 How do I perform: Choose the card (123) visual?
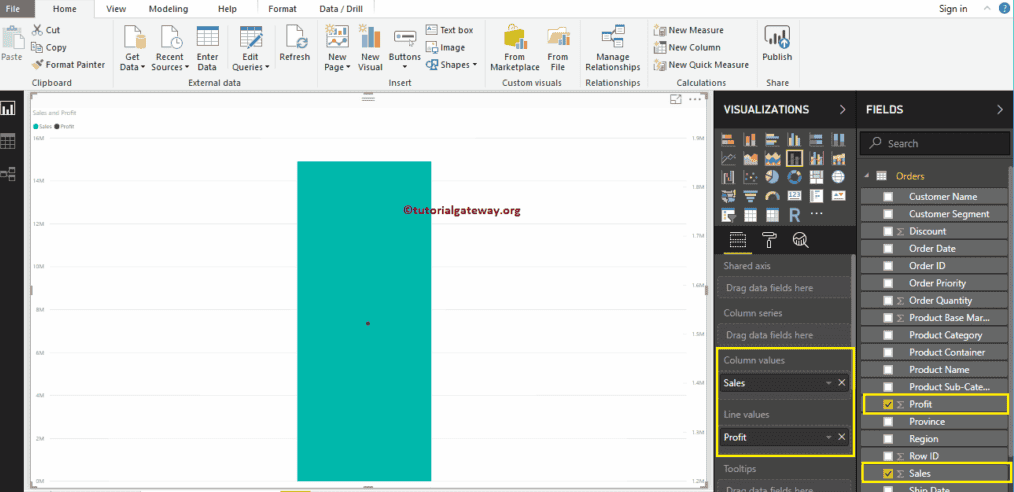coord(794,196)
